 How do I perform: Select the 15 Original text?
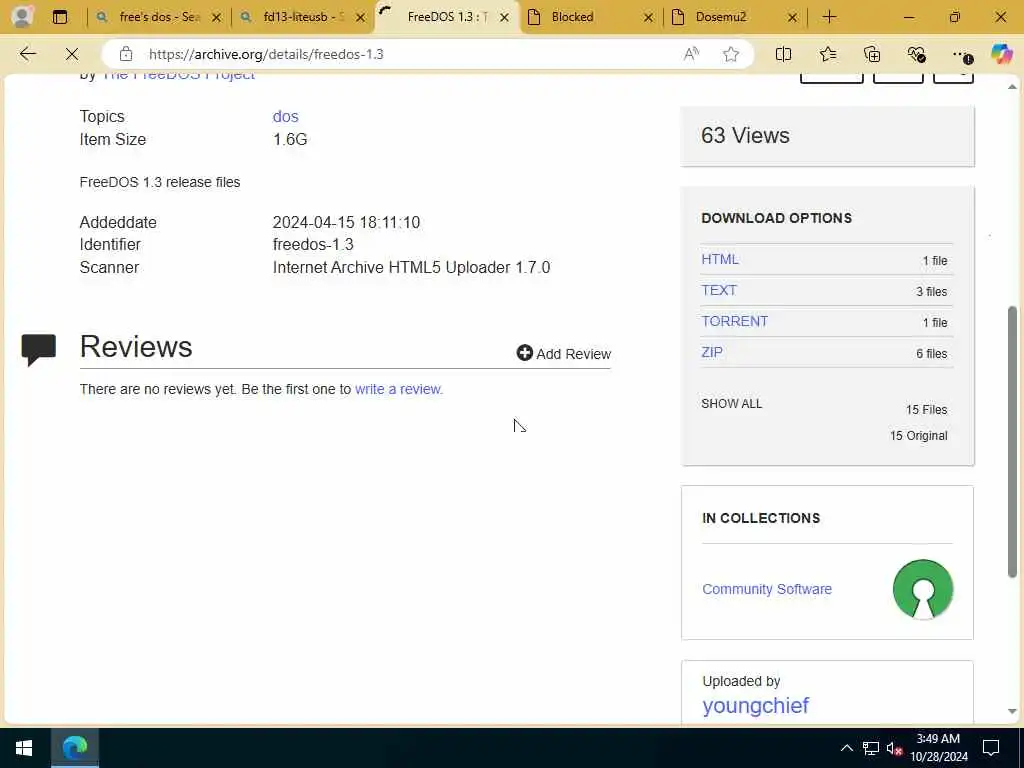click(918, 436)
